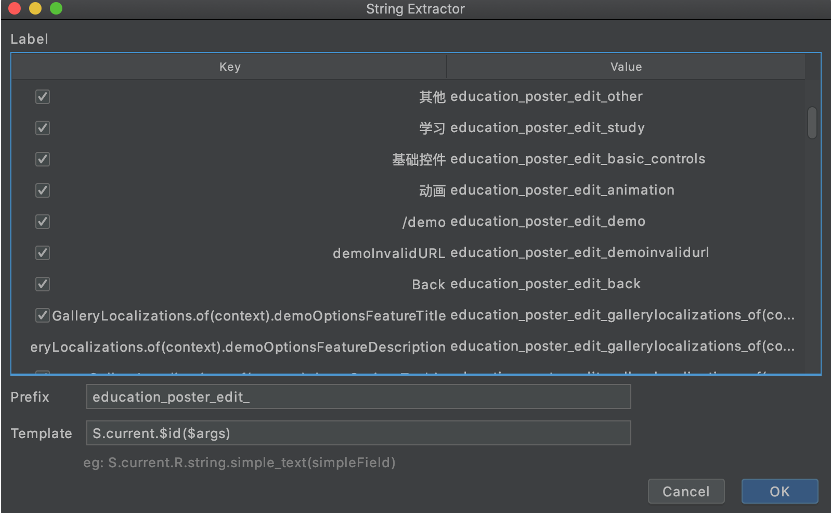Select the value education_poster_edit_demo
This screenshot has width=832, height=514.
point(548,221)
